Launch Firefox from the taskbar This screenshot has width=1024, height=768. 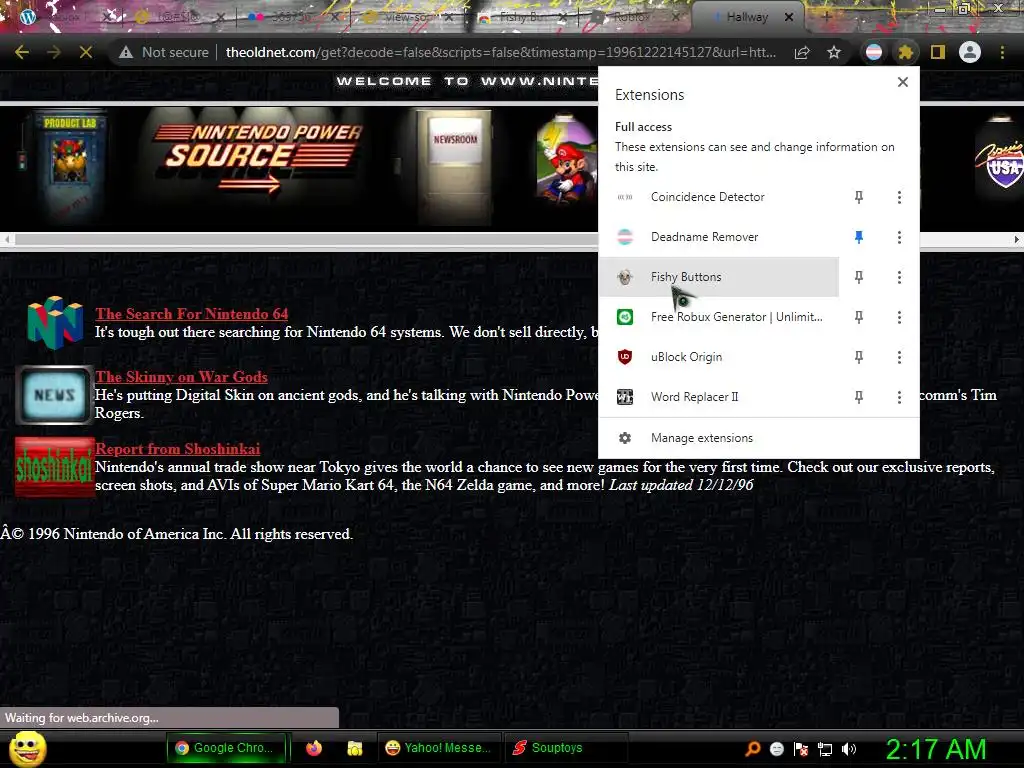coord(314,748)
